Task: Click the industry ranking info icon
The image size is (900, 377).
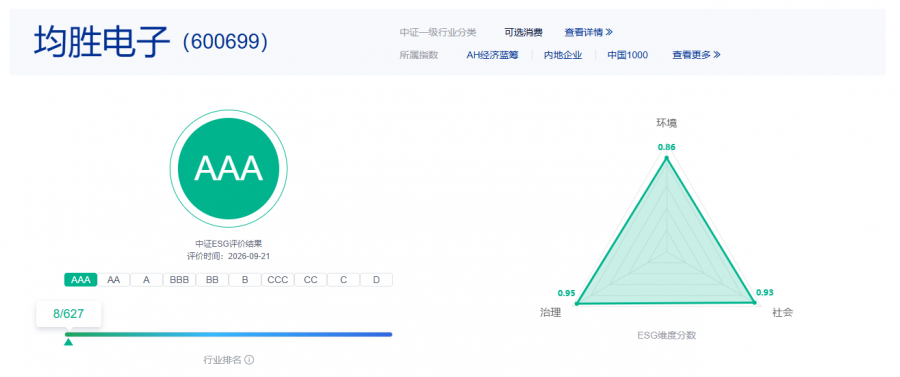Action: click(249, 360)
